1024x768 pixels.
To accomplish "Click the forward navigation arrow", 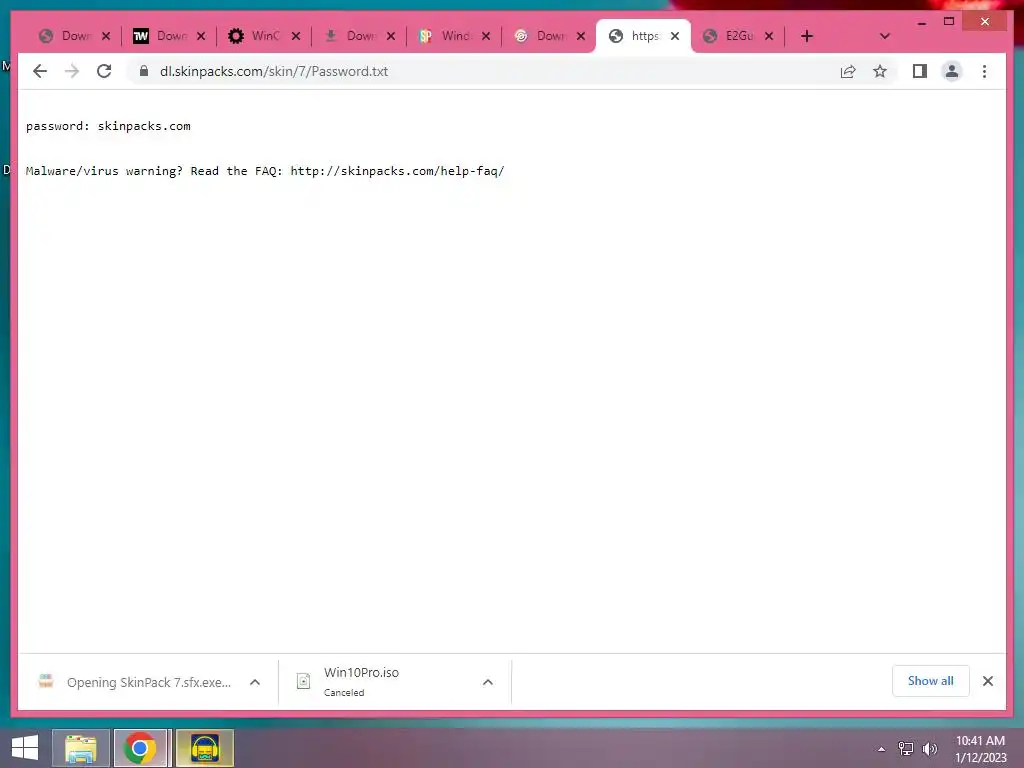I will click(72, 71).
